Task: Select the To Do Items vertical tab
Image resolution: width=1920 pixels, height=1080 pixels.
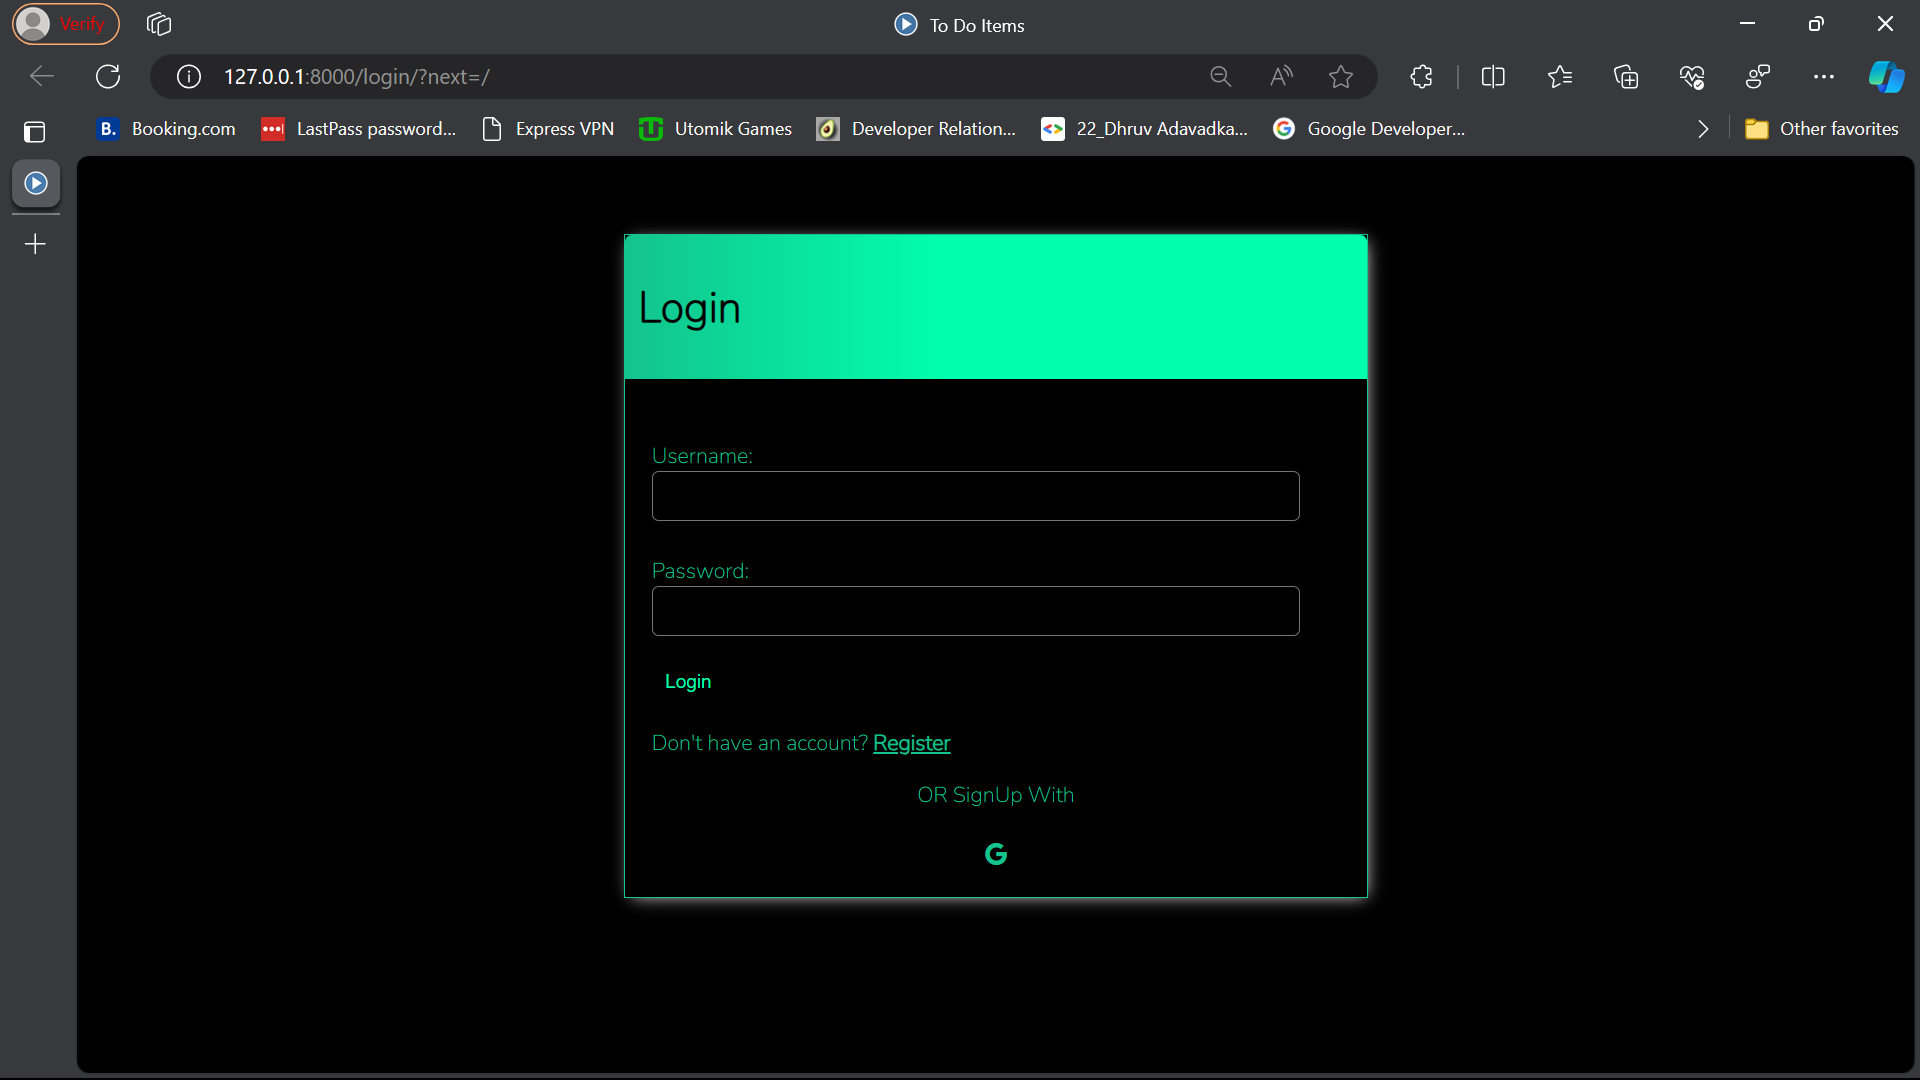Action: click(36, 183)
